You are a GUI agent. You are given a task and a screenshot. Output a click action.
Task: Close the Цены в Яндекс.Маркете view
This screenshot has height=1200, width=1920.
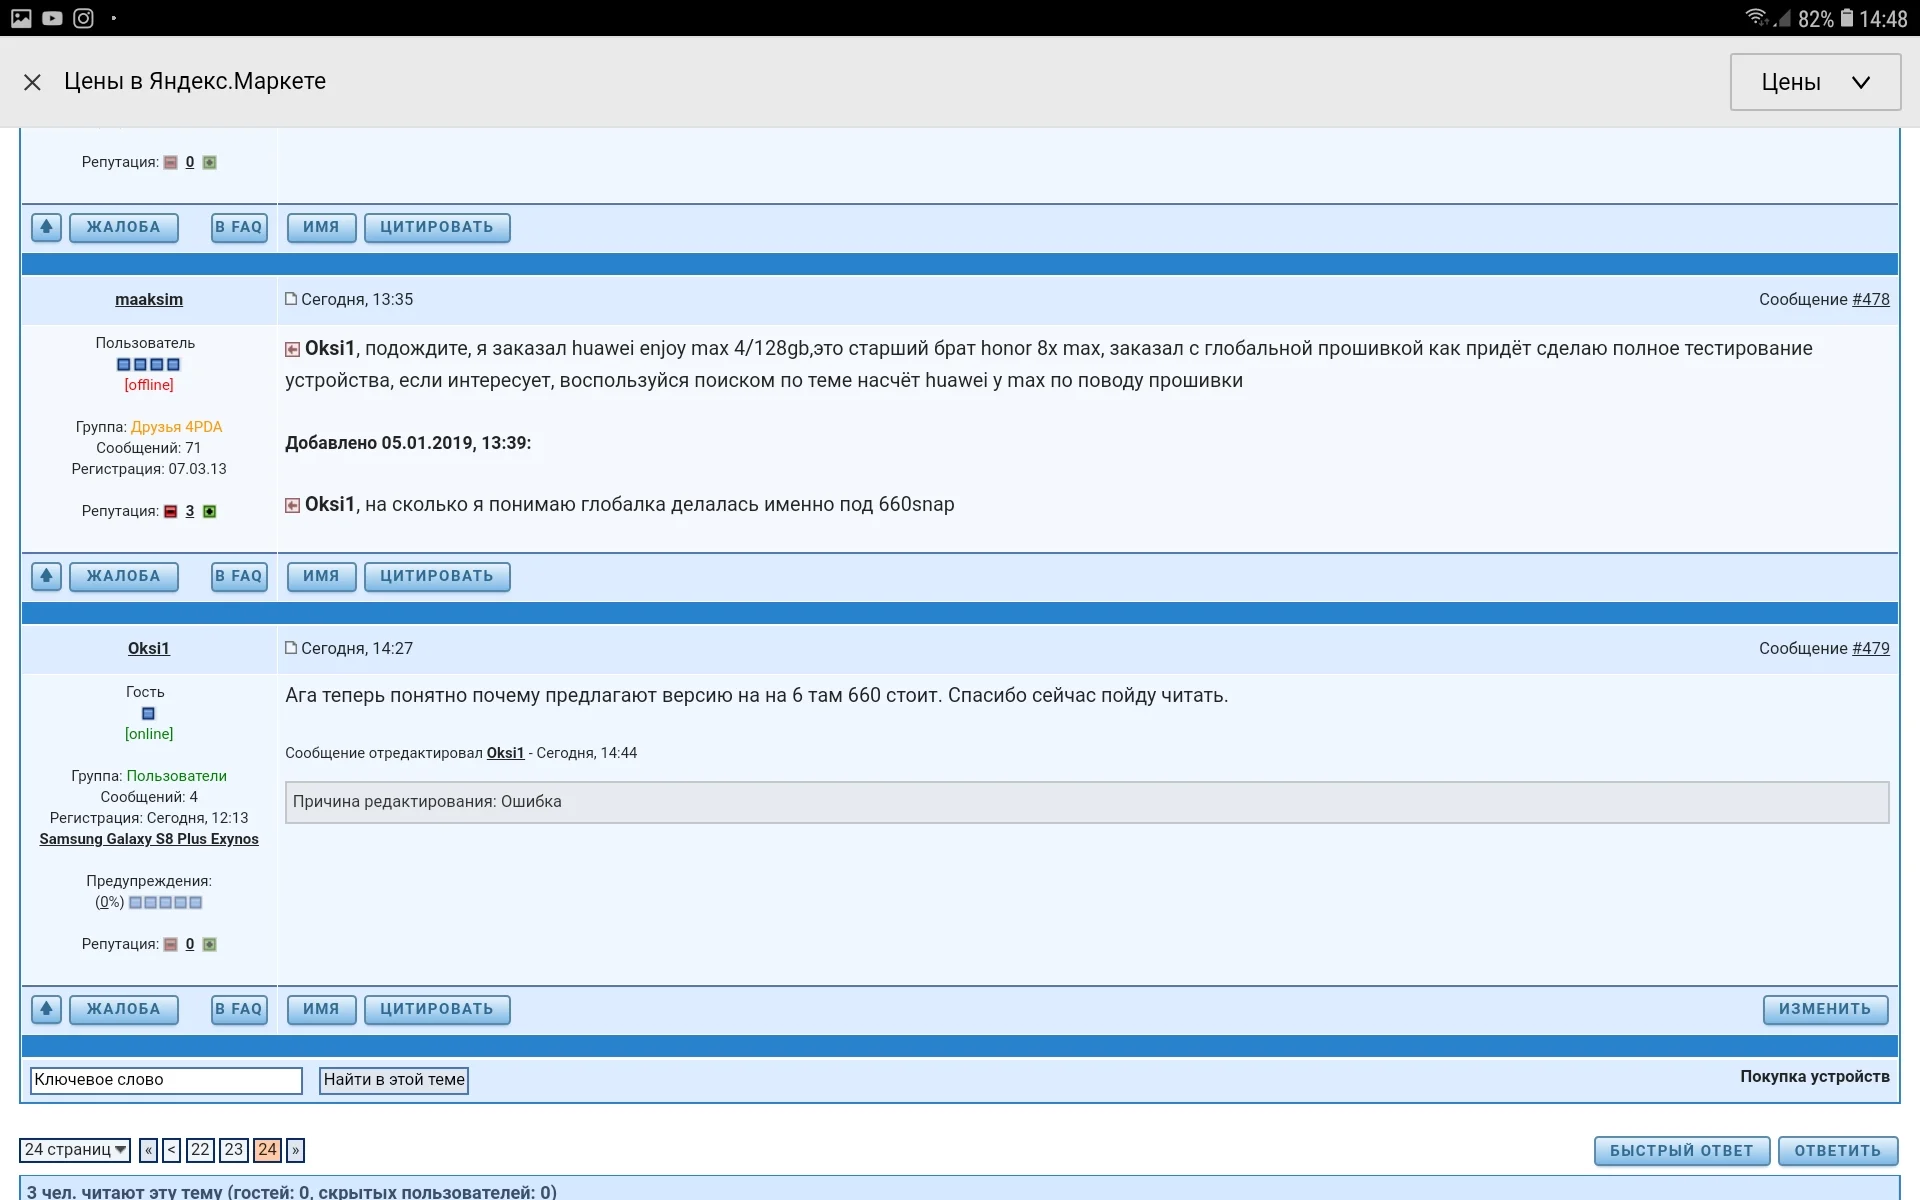coord(32,82)
